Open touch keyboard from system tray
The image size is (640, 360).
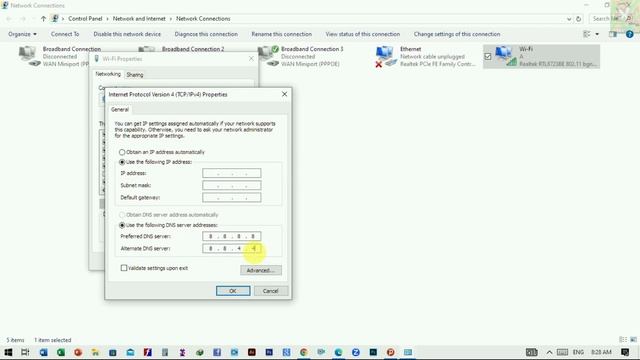pos(562,352)
